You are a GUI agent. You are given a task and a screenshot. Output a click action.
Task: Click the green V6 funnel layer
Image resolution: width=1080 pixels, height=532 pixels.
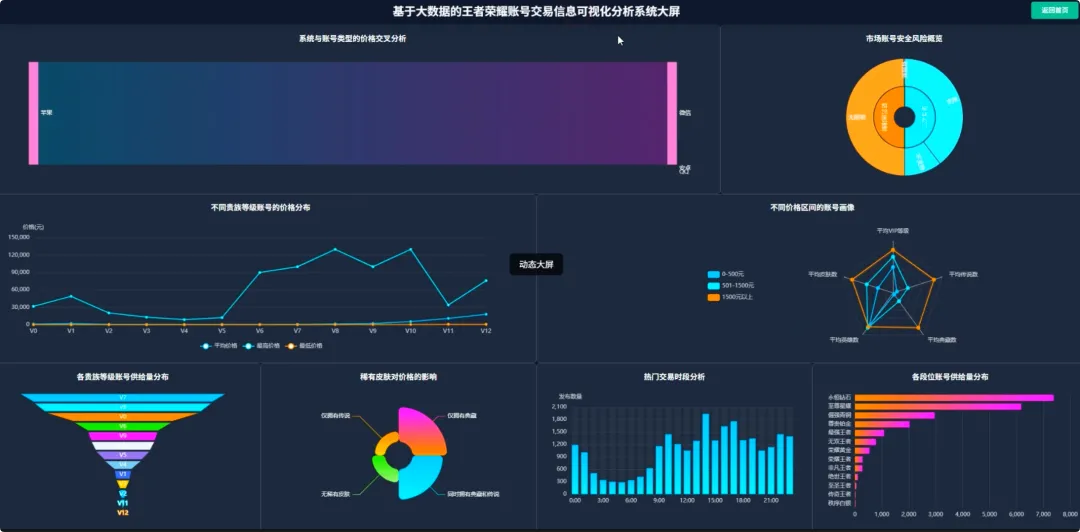[123, 427]
